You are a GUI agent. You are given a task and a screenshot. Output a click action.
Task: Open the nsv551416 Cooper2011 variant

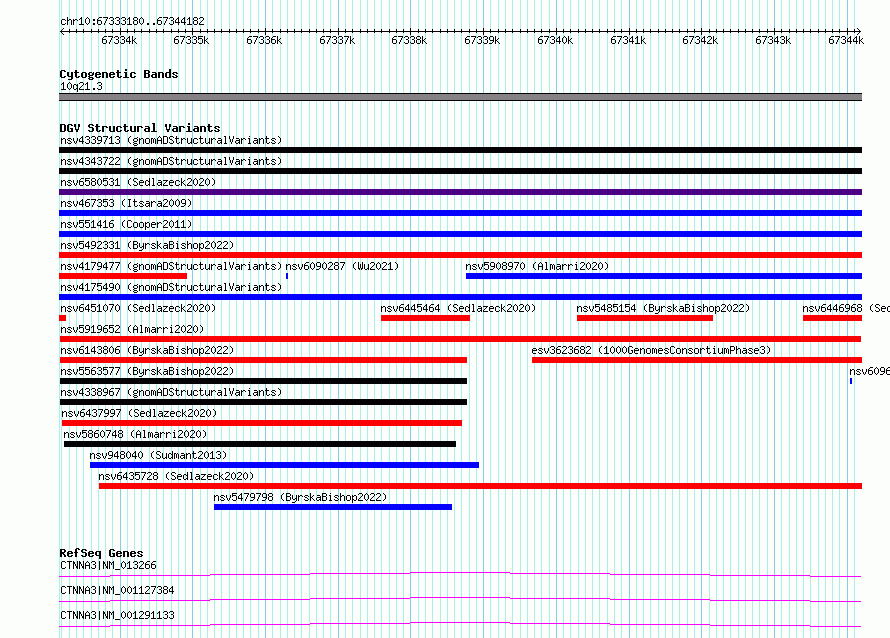[126, 224]
